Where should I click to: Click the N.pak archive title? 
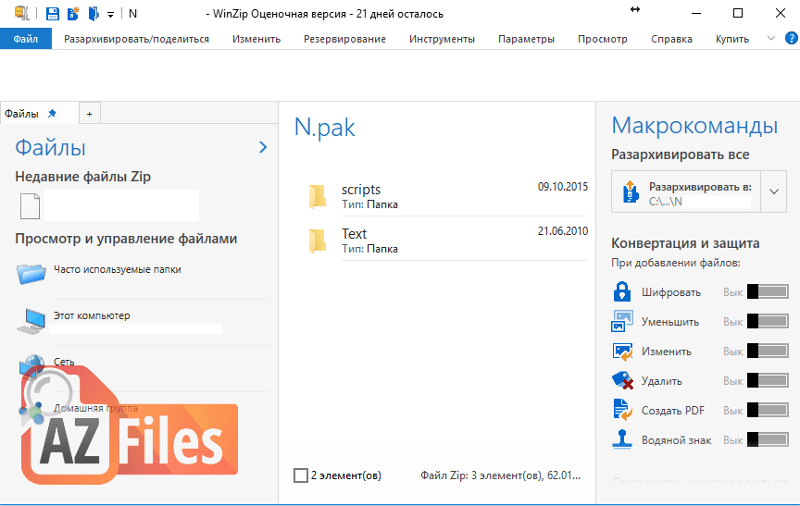[x=324, y=128]
